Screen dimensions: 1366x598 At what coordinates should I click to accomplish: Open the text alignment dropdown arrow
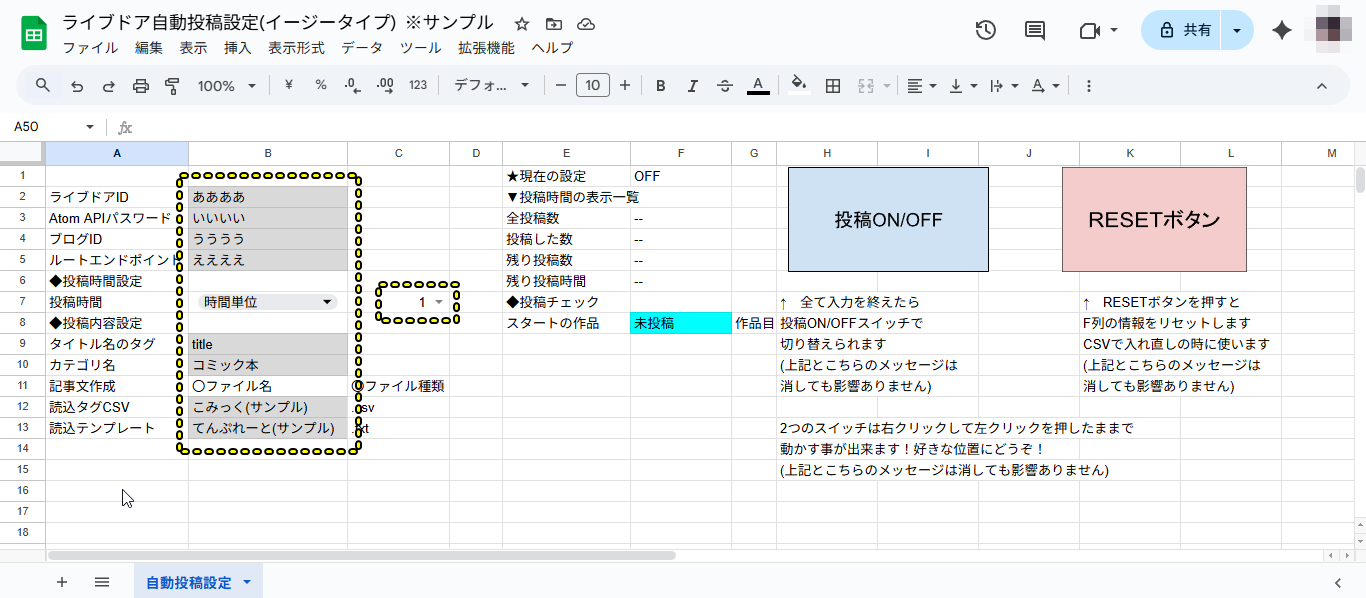click(x=931, y=86)
